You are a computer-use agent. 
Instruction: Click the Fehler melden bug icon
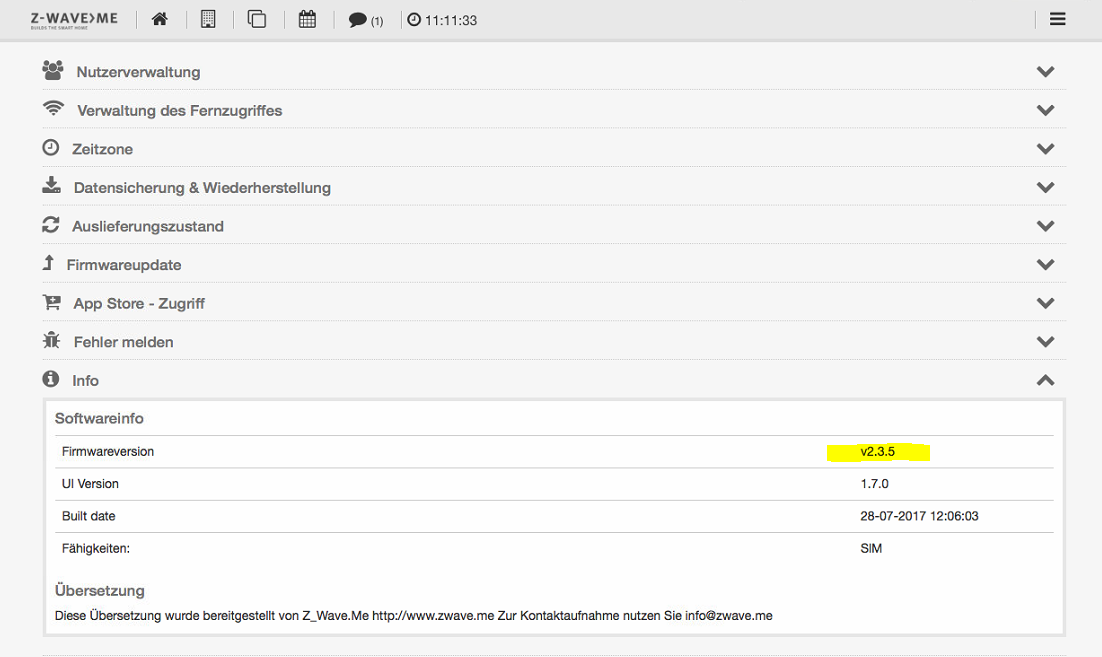(51, 341)
